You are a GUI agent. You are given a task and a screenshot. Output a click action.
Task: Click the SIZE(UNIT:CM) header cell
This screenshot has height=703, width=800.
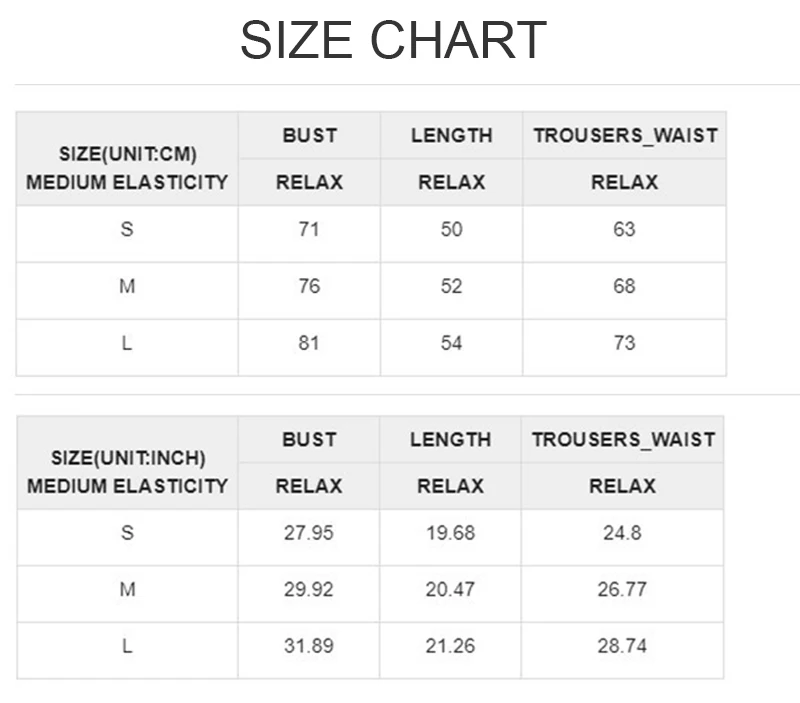(127, 159)
